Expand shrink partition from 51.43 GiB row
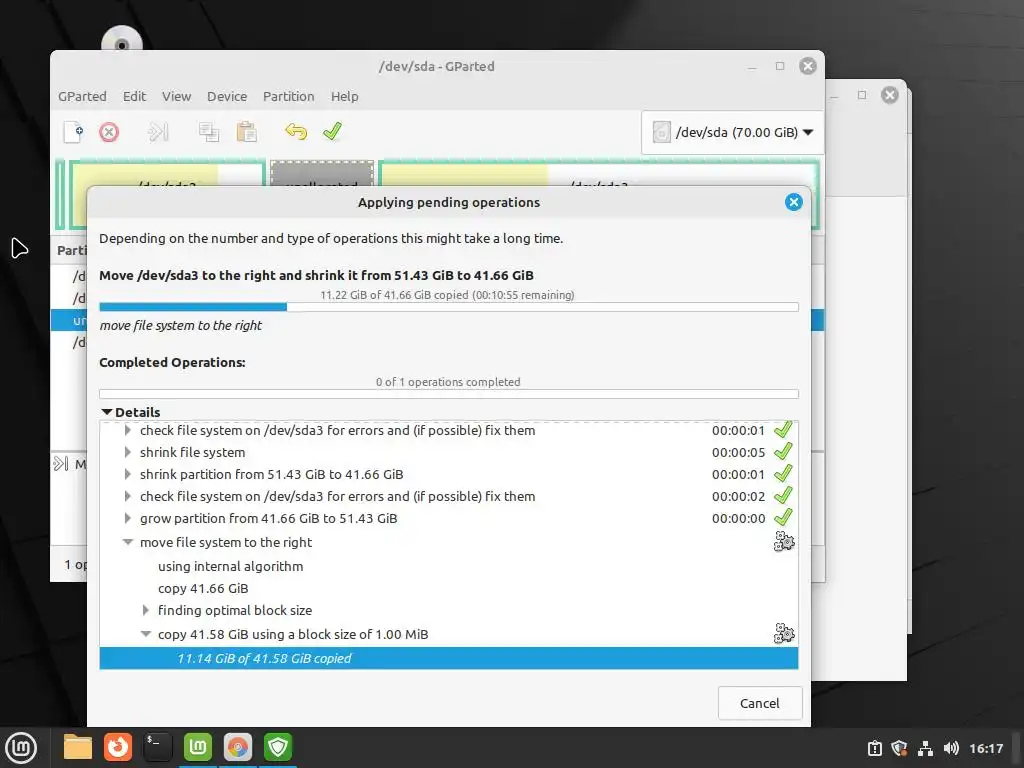The width and height of the screenshot is (1024, 768). pos(127,474)
